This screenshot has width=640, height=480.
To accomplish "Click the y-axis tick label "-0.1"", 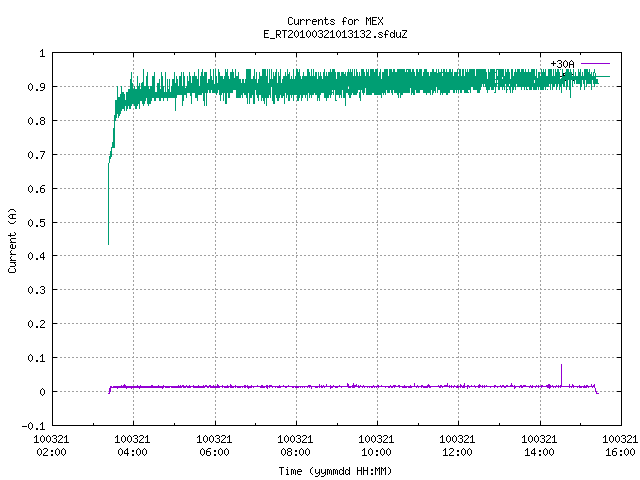I will point(33,426).
